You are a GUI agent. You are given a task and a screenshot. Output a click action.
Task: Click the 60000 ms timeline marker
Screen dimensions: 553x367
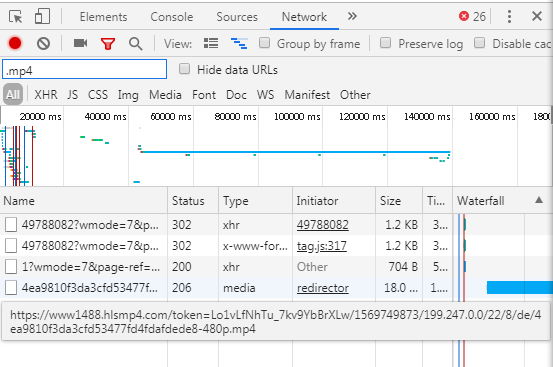click(171, 116)
